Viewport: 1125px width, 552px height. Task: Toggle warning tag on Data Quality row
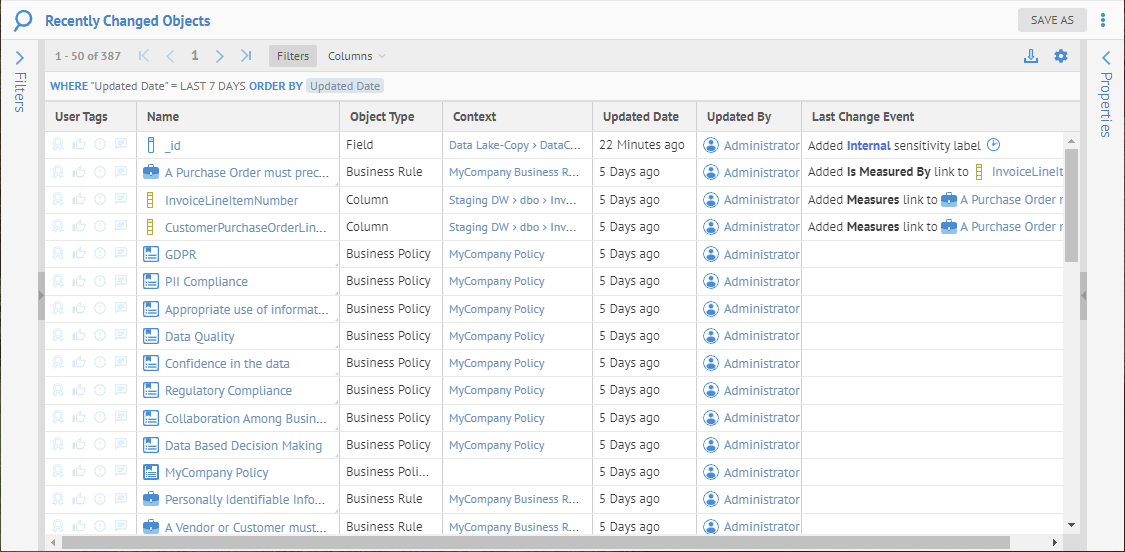coord(100,336)
